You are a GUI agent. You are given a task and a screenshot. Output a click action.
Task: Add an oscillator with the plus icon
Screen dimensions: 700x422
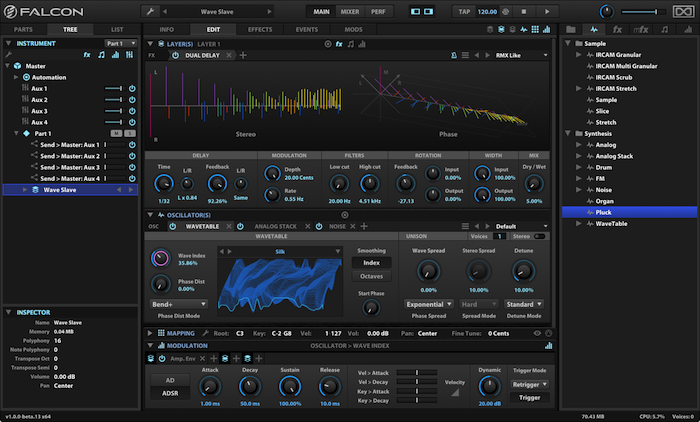pos(364,226)
